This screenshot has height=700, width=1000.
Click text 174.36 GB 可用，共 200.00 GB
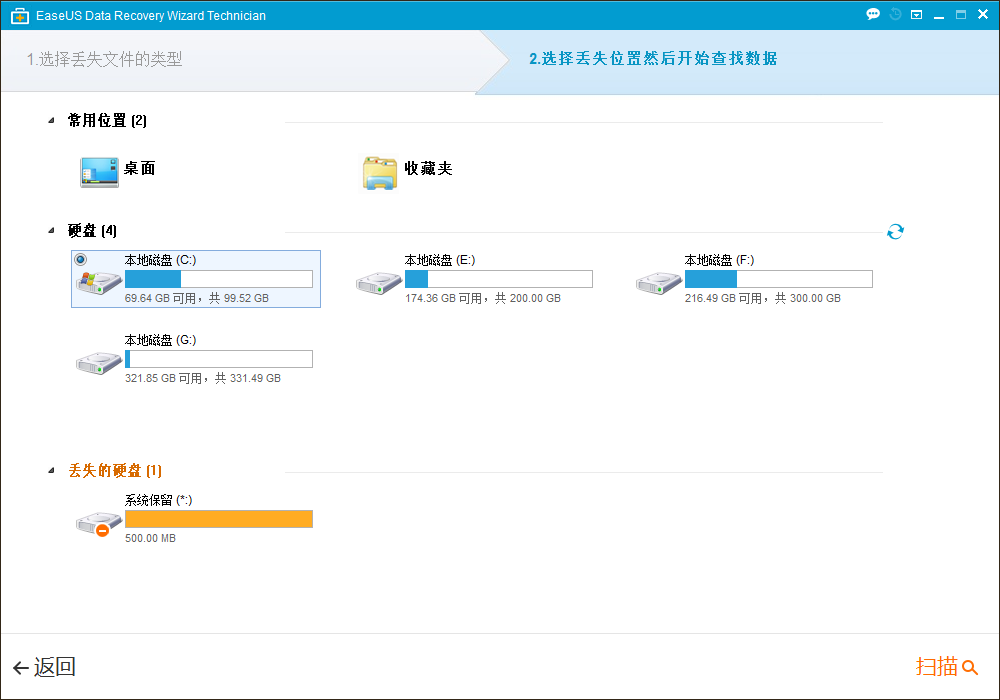click(483, 298)
